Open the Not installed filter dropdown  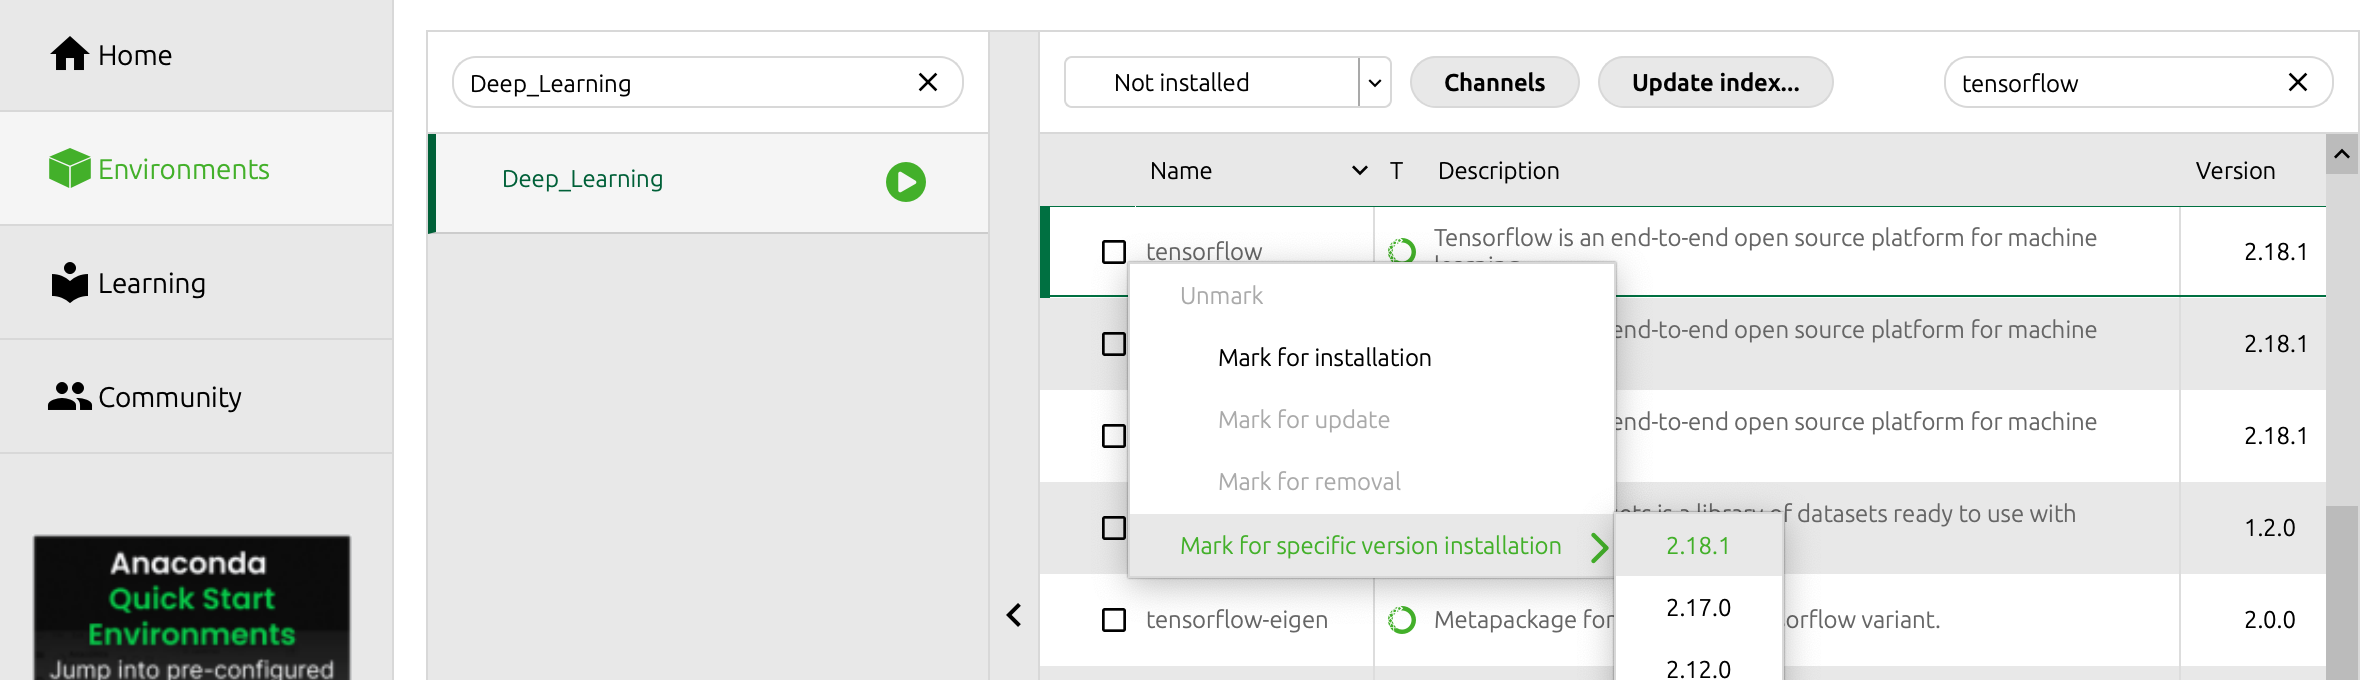click(x=1374, y=82)
